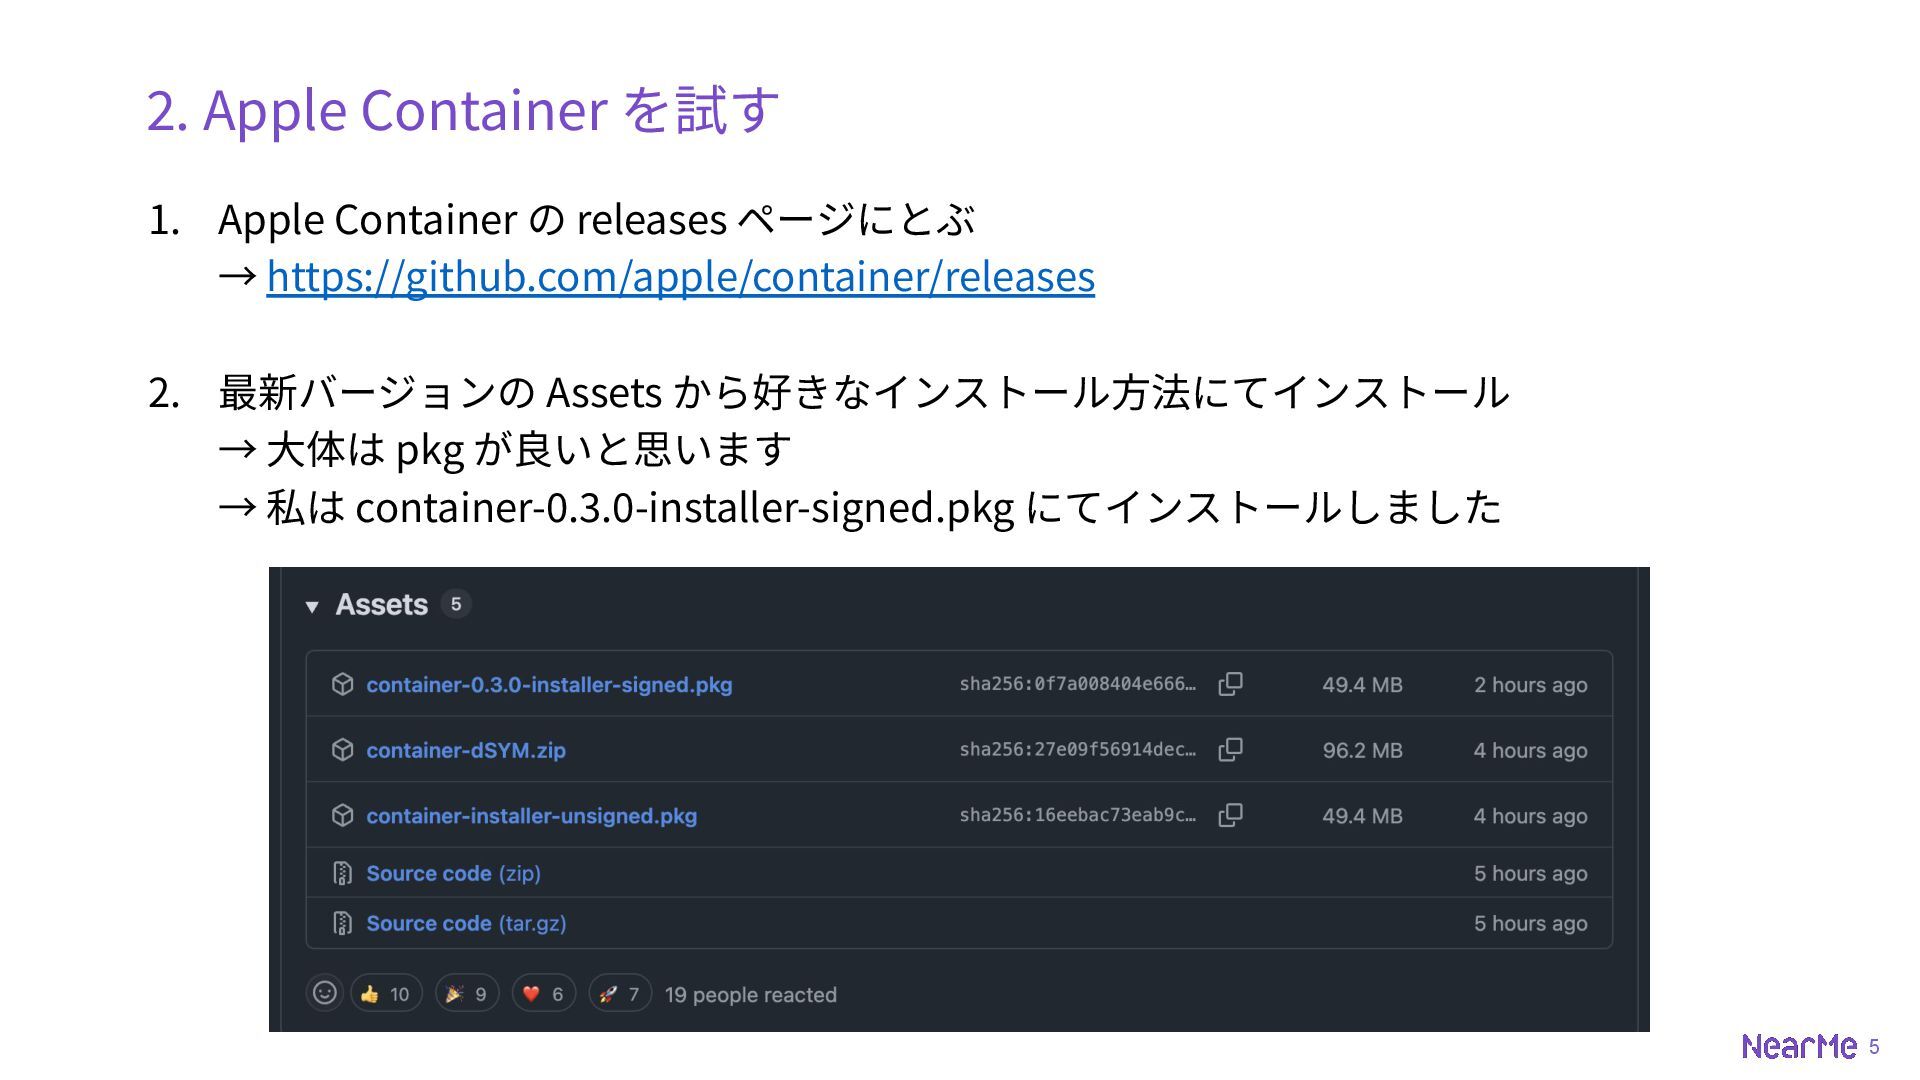Download container-dSYM.zip asset
Viewport: 1920px width, 1080px height.
pyautogui.click(x=466, y=750)
